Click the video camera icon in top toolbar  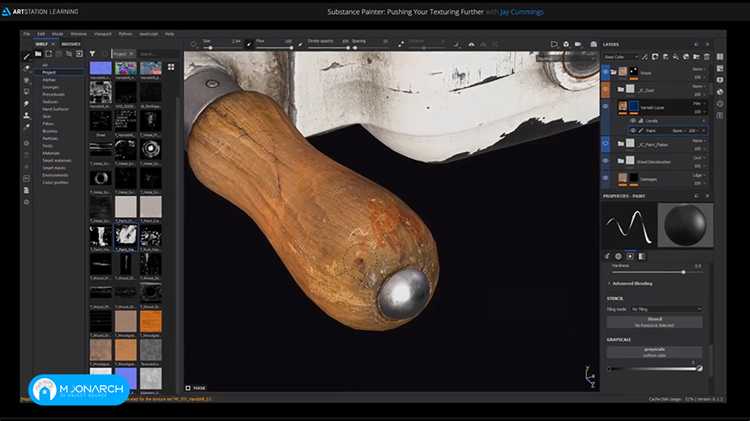pyautogui.click(x=578, y=44)
